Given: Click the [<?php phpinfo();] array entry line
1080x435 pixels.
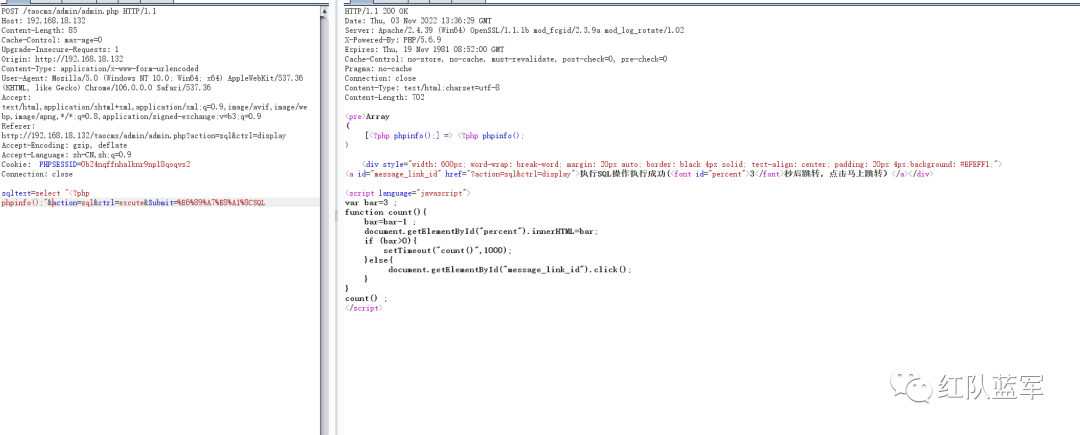Looking at the screenshot, I should [x=445, y=136].
